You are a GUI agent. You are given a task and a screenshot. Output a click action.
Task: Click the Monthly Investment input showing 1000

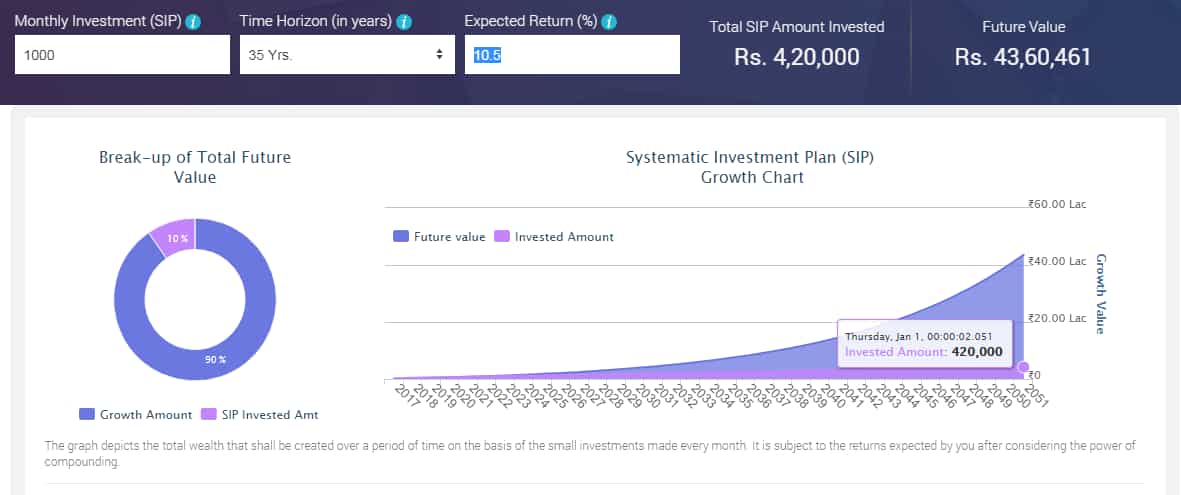[x=122, y=55]
